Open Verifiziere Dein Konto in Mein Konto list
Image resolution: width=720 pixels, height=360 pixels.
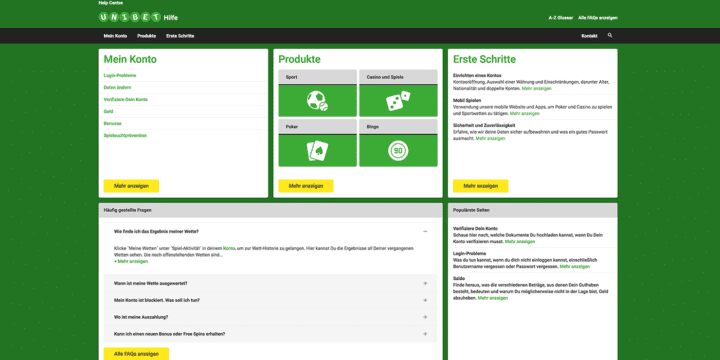pyautogui.click(x=126, y=99)
